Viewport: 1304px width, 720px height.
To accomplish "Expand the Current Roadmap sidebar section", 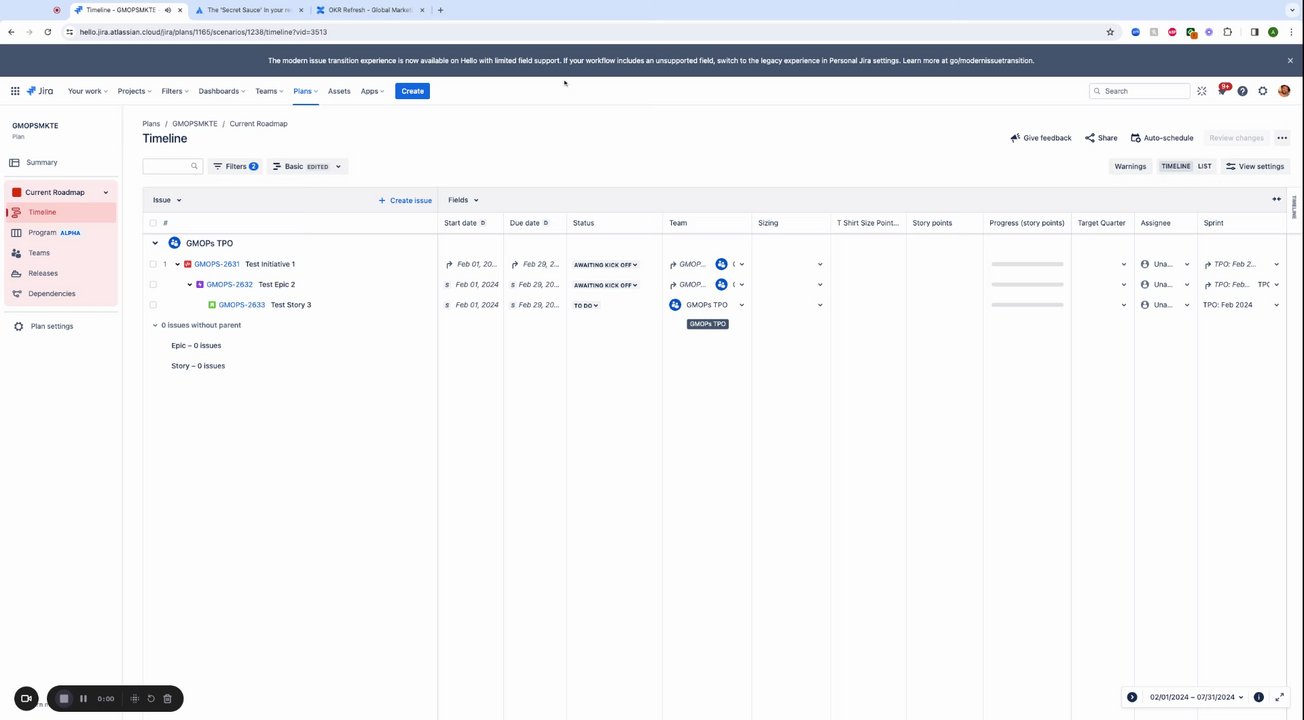I will coord(106,192).
